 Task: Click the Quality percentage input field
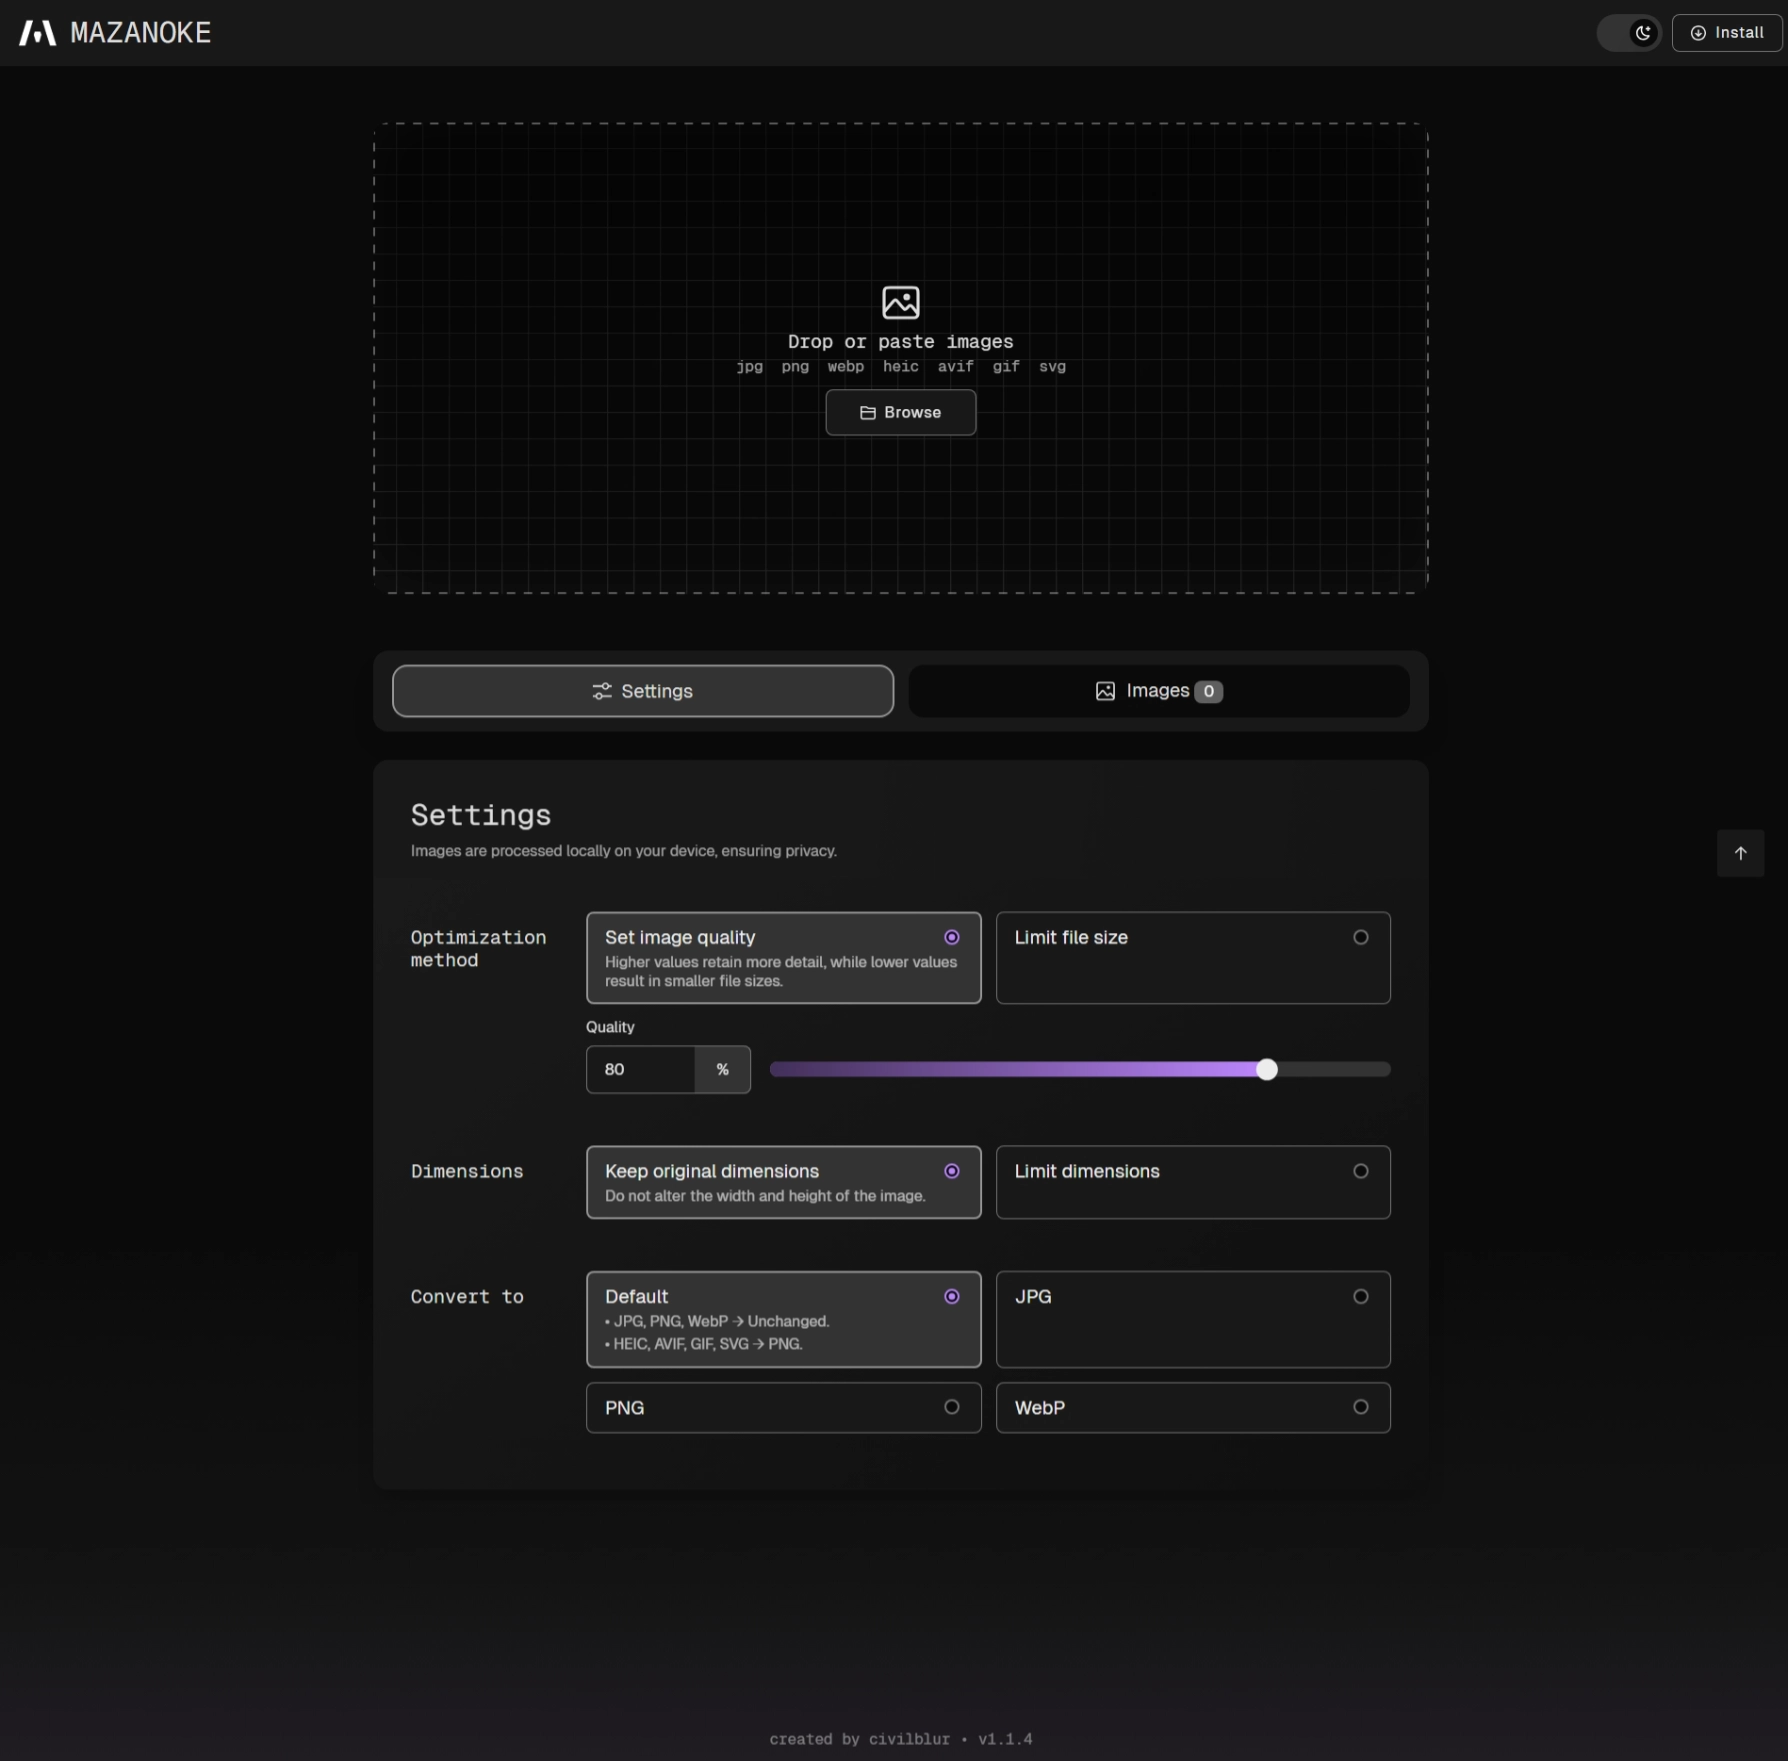[641, 1069]
